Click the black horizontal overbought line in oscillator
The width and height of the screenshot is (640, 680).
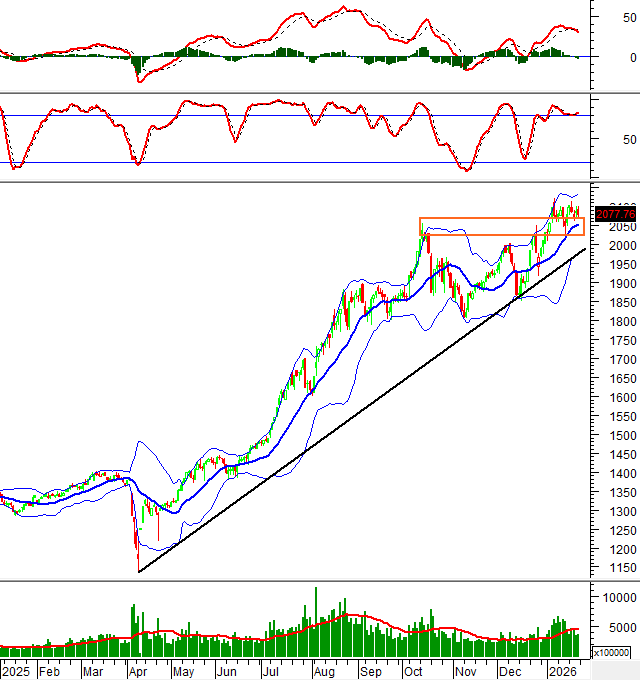[x=300, y=115]
